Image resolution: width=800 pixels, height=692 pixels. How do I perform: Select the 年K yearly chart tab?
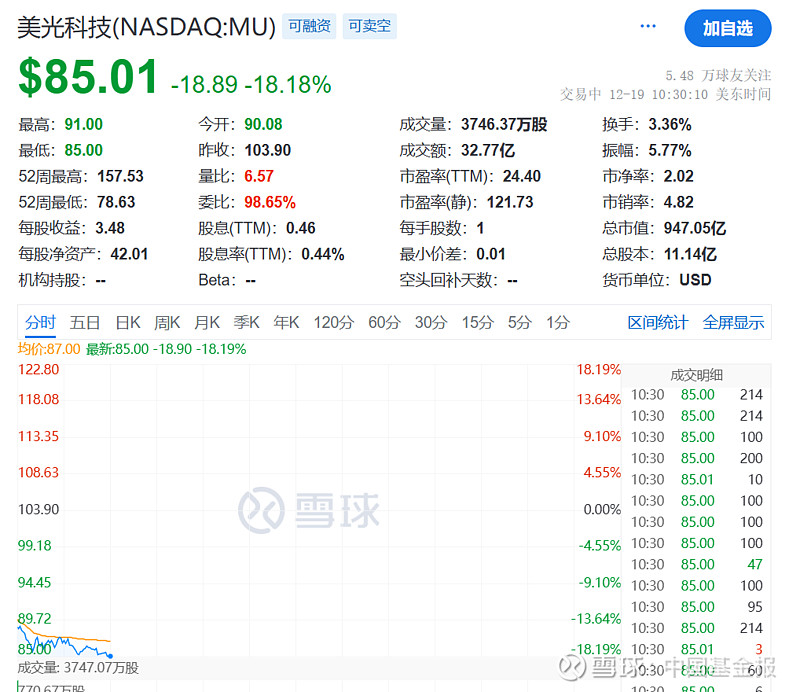(x=287, y=322)
